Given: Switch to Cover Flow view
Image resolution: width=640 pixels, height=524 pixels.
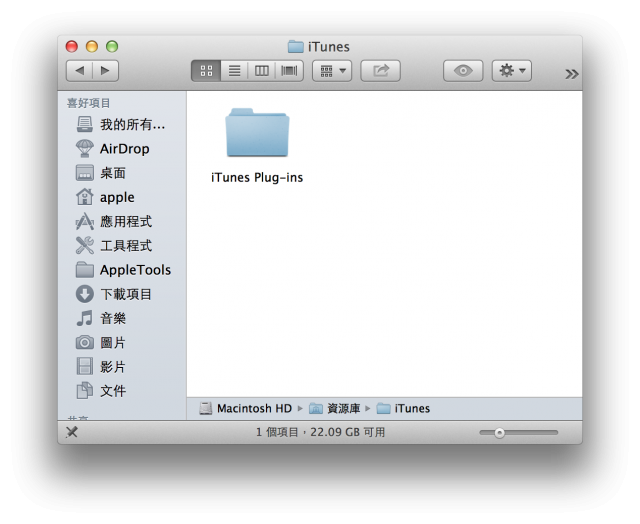Looking at the screenshot, I should pyautogui.click(x=289, y=71).
